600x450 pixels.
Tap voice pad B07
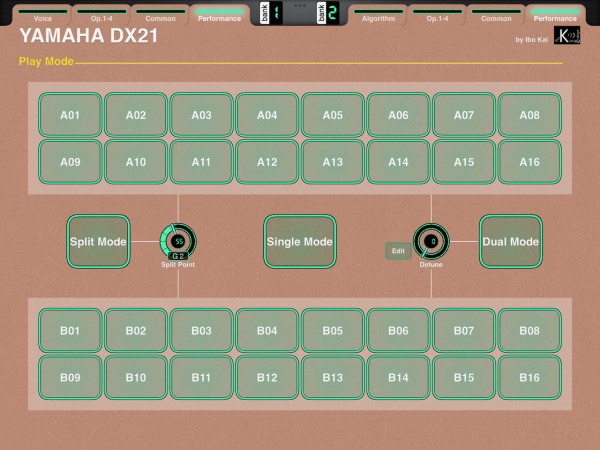tap(464, 330)
